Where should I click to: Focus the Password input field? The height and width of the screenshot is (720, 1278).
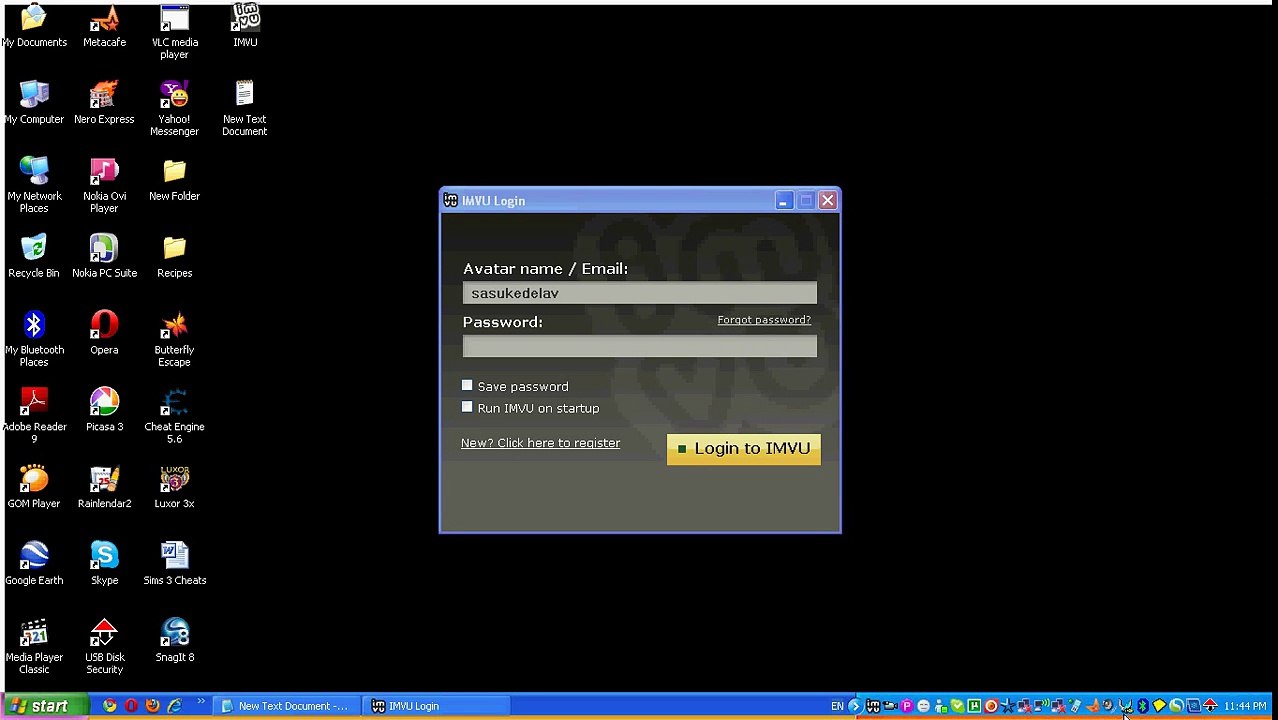coord(639,346)
